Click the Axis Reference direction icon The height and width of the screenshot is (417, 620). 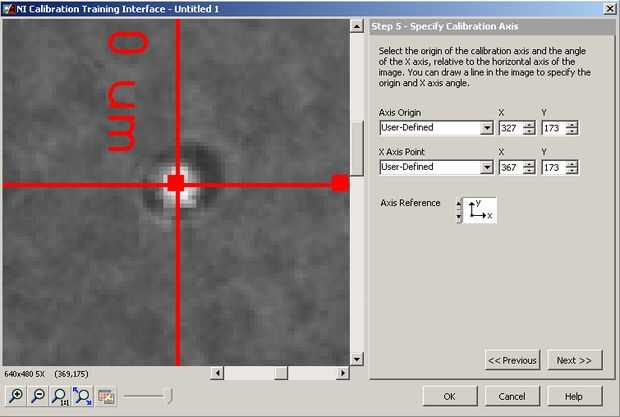[480, 210]
